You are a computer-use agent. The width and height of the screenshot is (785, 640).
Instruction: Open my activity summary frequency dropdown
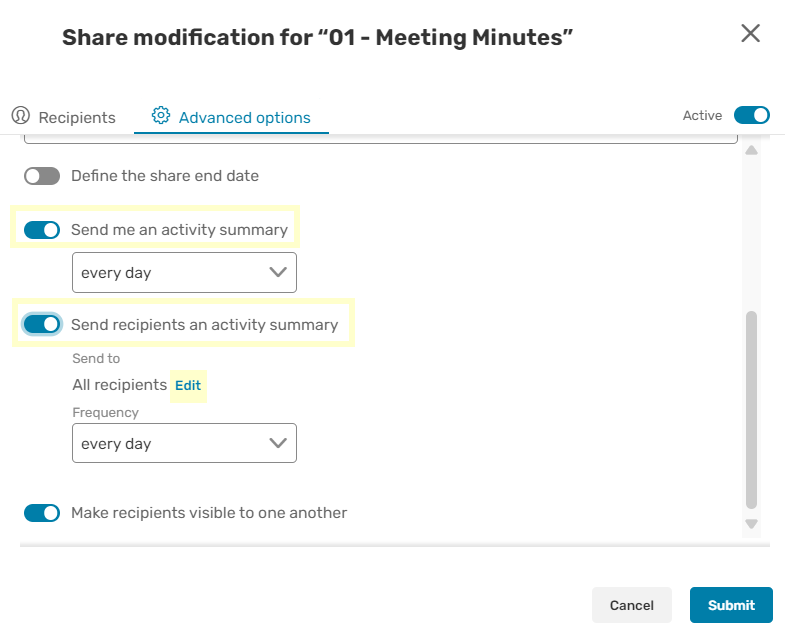184,272
